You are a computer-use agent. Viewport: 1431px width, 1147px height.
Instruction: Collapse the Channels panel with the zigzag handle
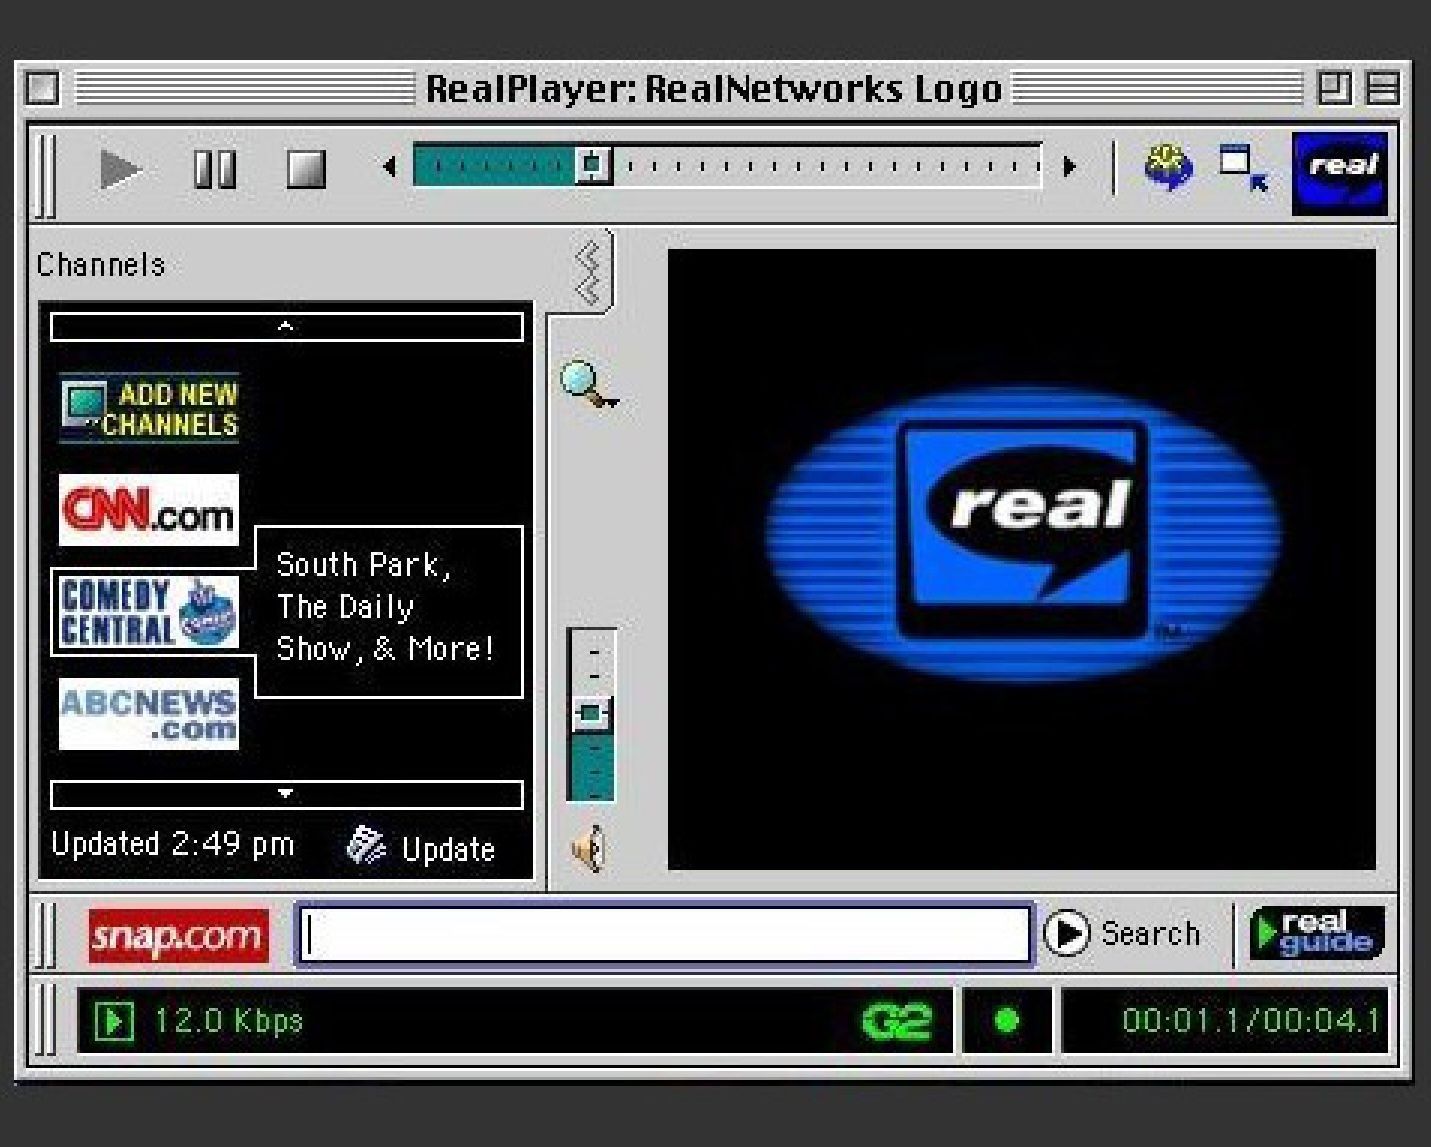coord(589,272)
